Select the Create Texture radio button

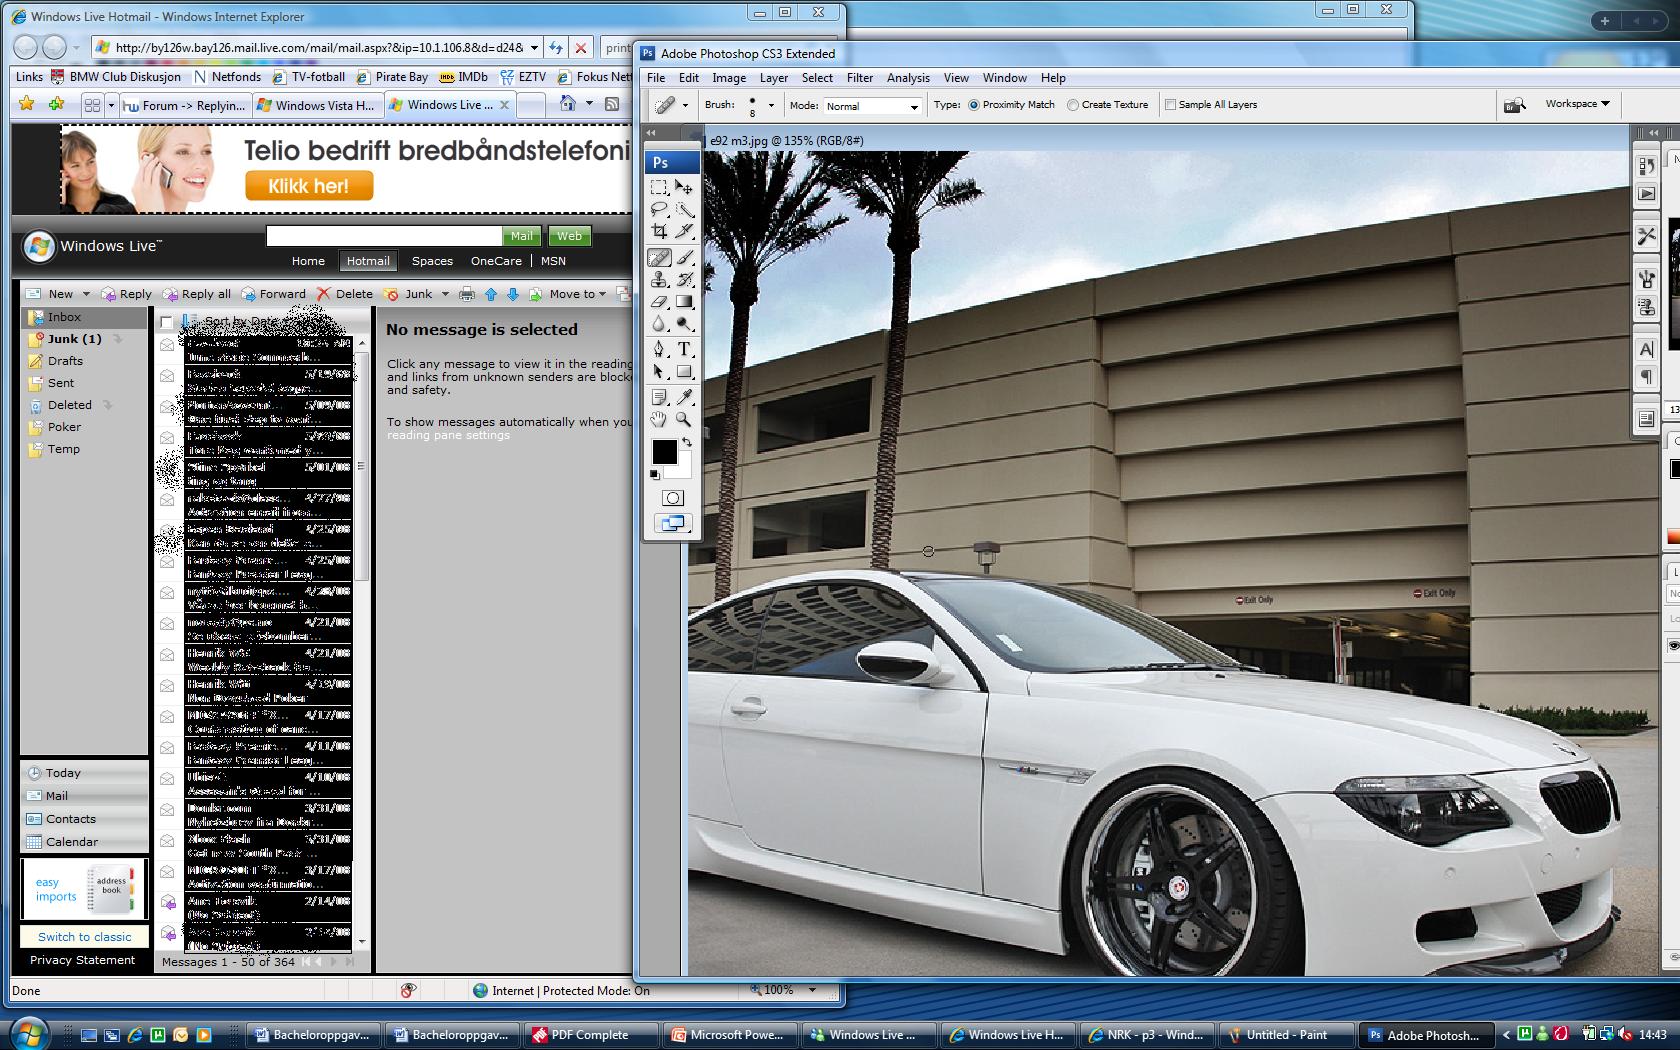click(x=1072, y=105)
